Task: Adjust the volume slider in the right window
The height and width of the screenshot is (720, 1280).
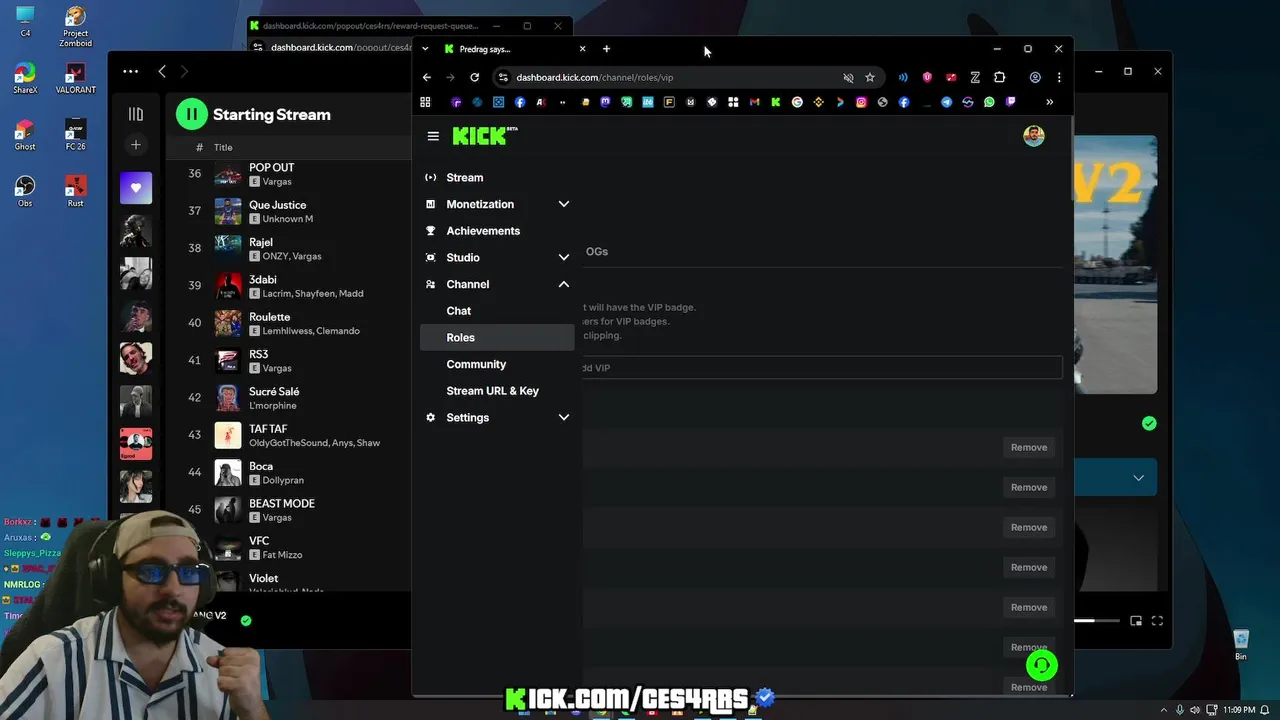Action: 1096,621
